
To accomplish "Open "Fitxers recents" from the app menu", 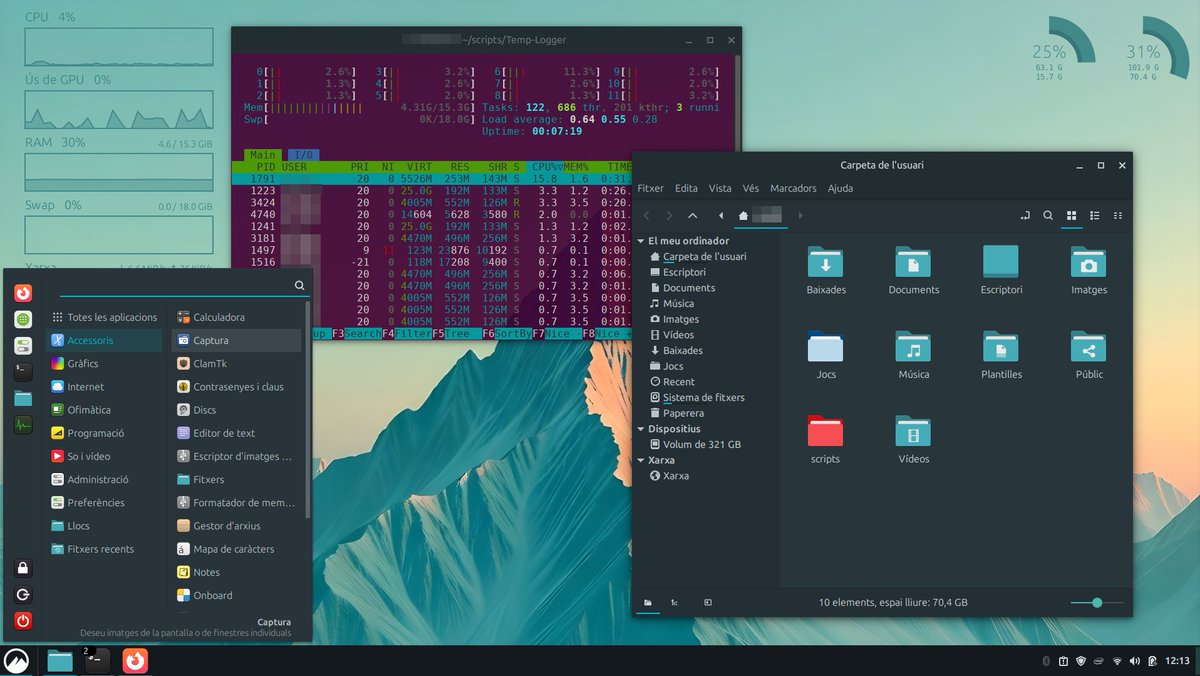I will (100, 548).
